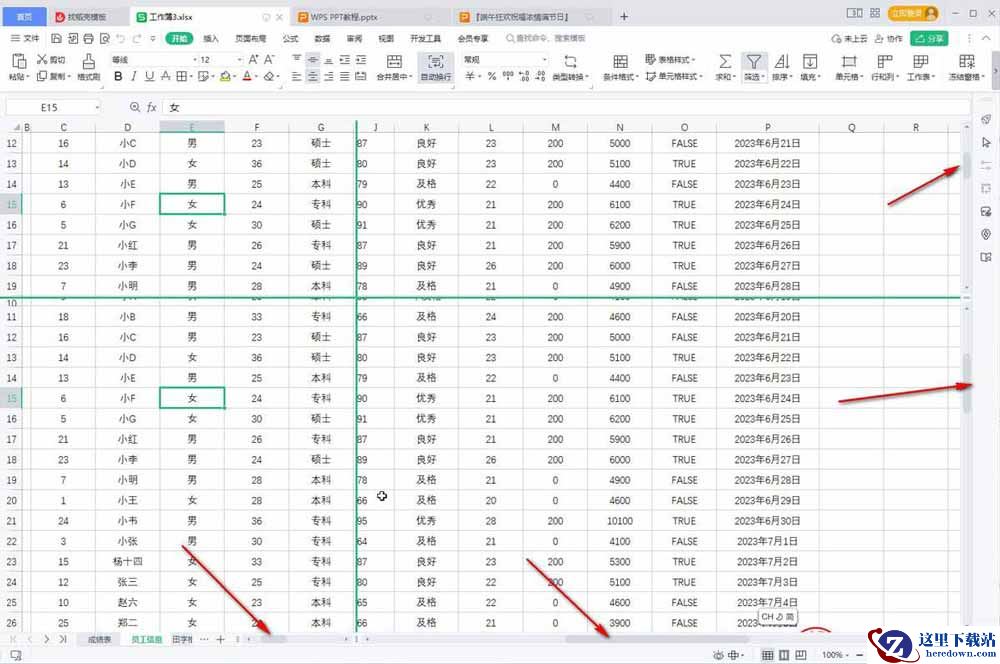The width and height of the screenshot is (1000, 664).
Task: Toggle horizontal center alignment
Action: point(312,77)
